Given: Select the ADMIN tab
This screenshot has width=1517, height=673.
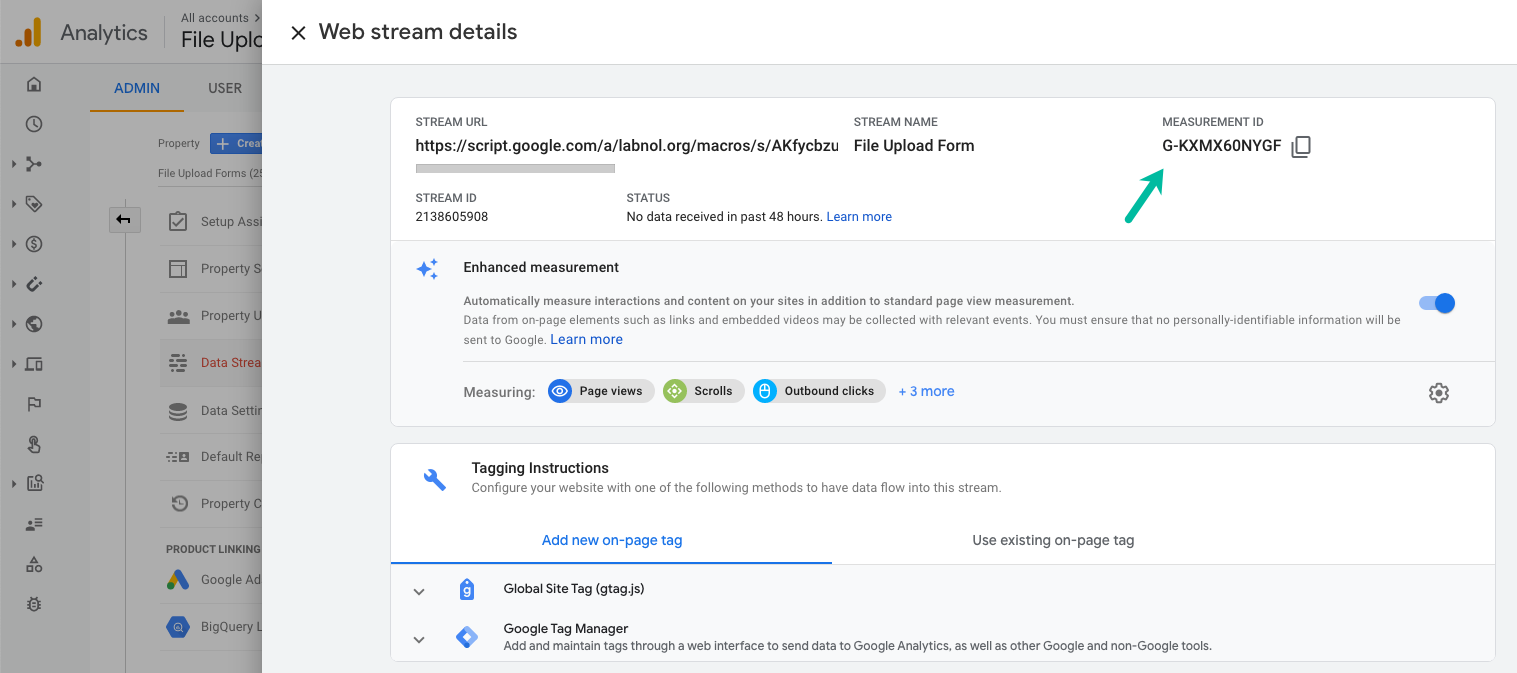Looking at the screenshot, I should [137, 88].
